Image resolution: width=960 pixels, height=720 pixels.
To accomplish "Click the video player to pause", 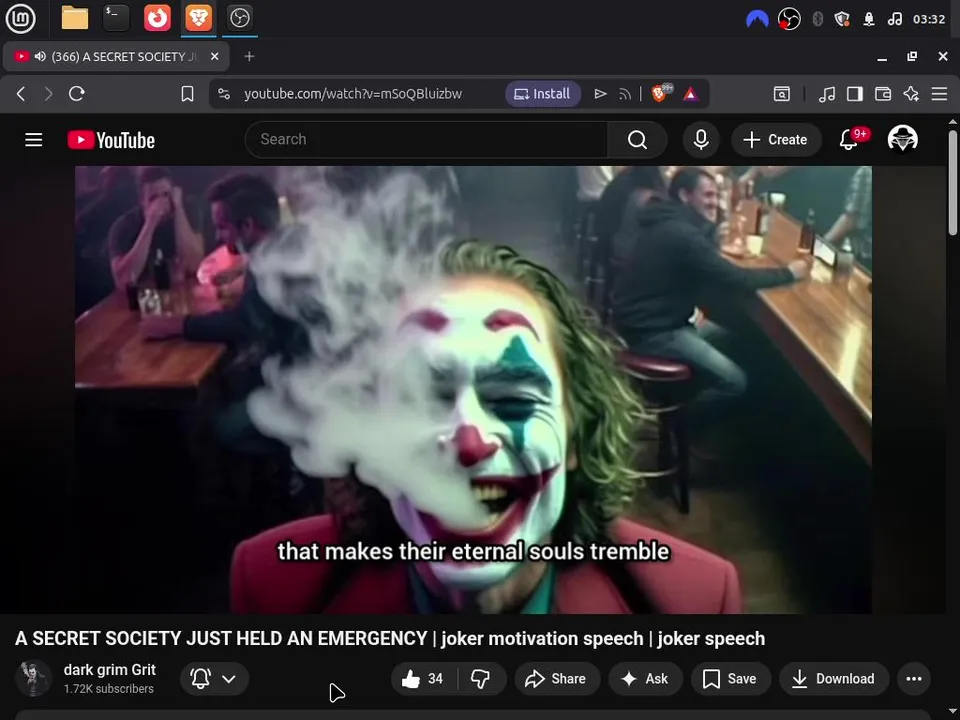I will 473,390.
